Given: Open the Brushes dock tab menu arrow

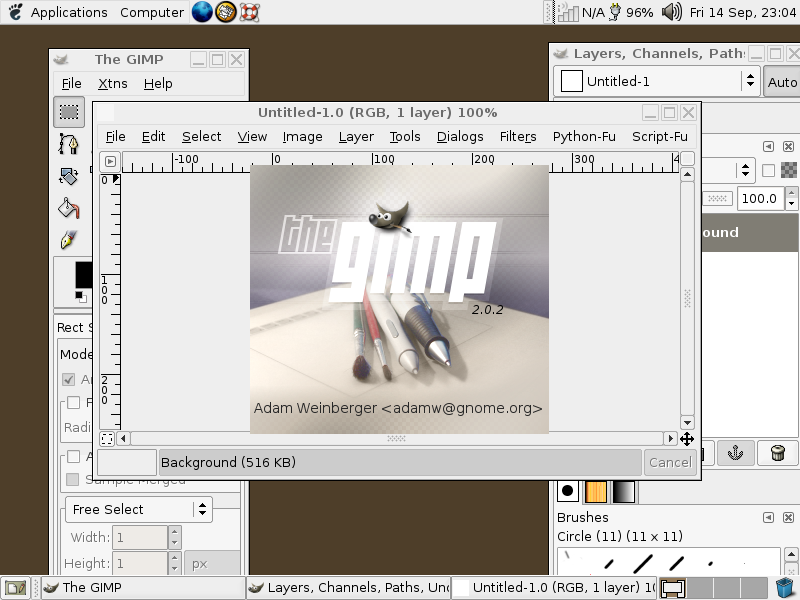Looking at the screenshot, I should pos(768,517).
